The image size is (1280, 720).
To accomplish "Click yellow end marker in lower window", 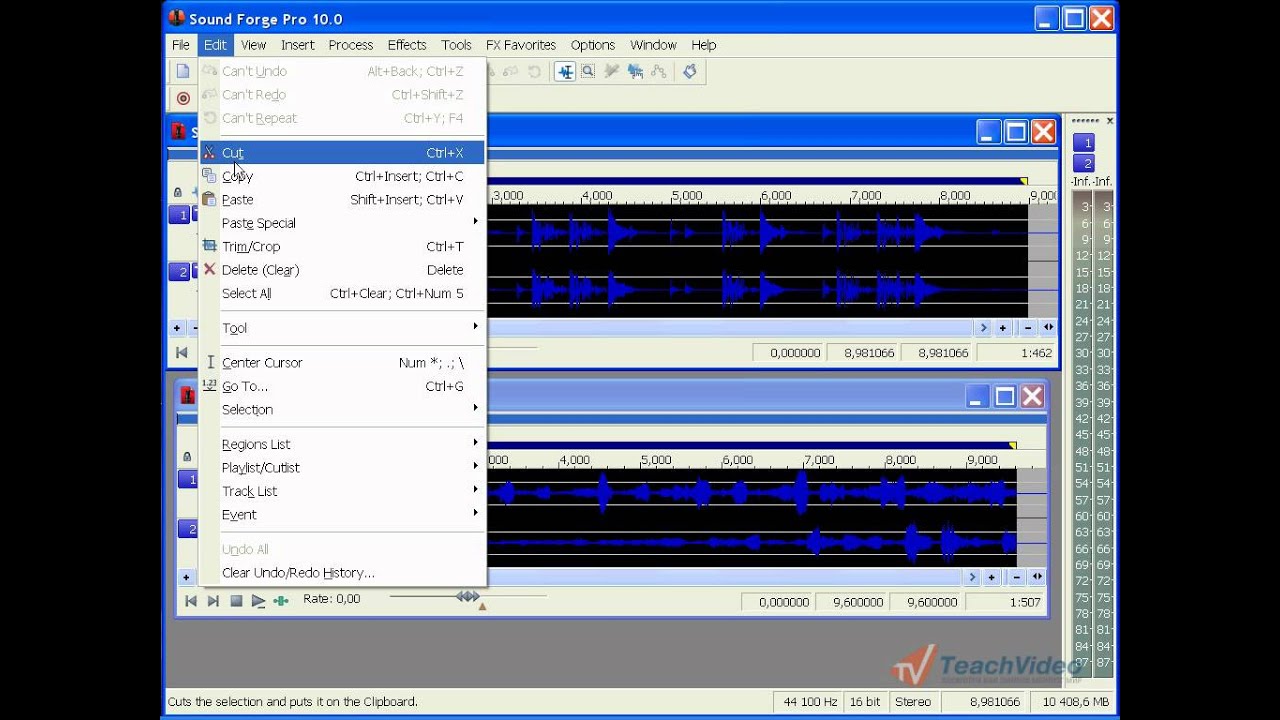I will [x=1012, y=446].
